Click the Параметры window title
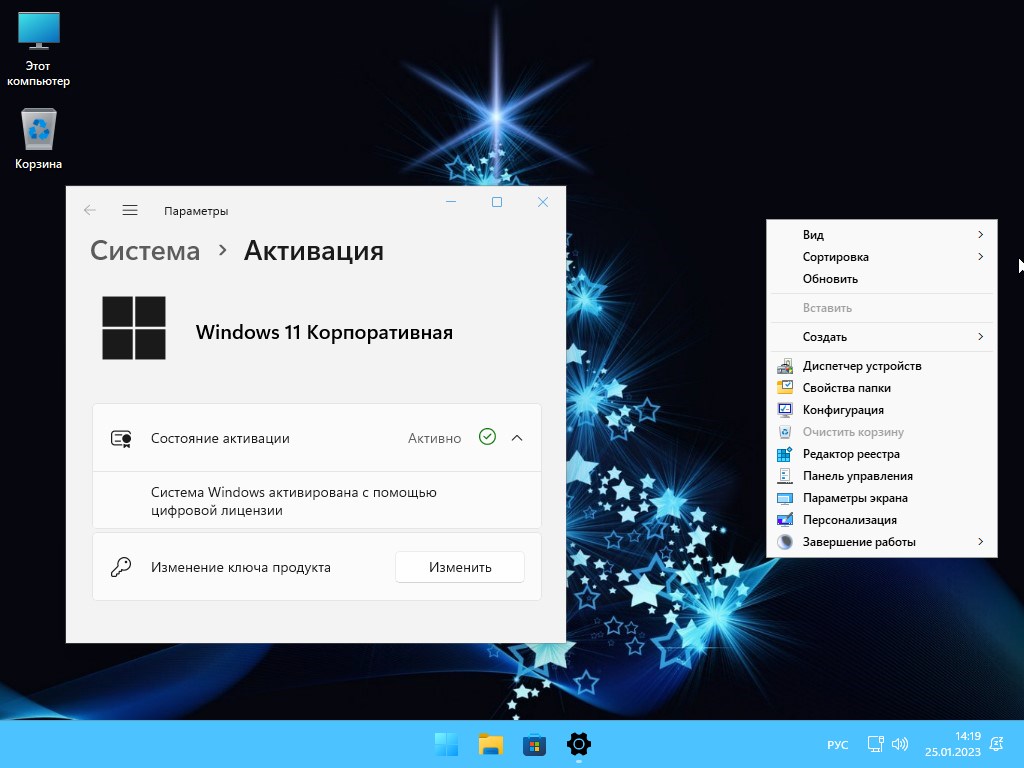The width and height of the screenshot is (1024, 768). pos(196,211)
